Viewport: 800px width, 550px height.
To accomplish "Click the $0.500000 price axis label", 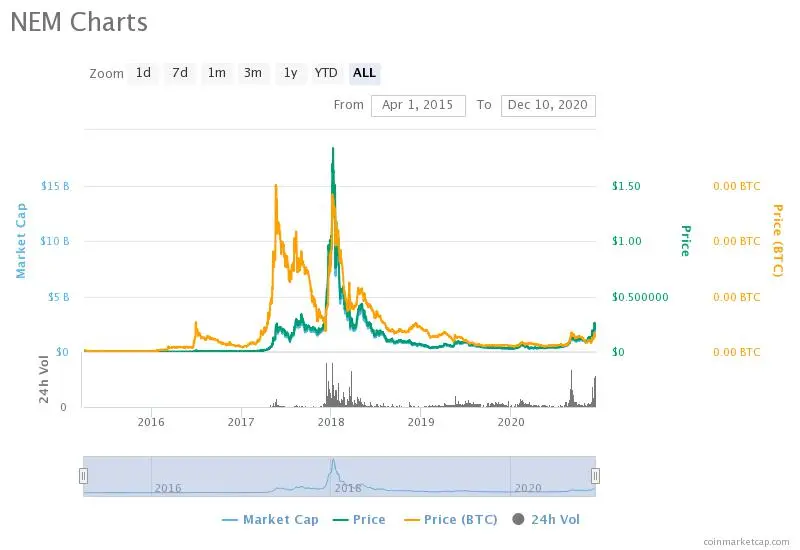I will 640,297.
